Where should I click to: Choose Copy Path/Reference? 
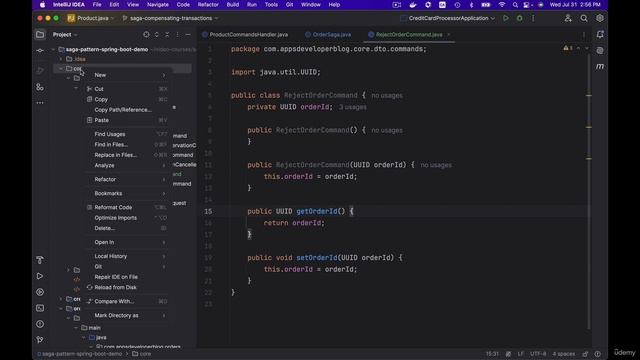click(x=127, y=110)
